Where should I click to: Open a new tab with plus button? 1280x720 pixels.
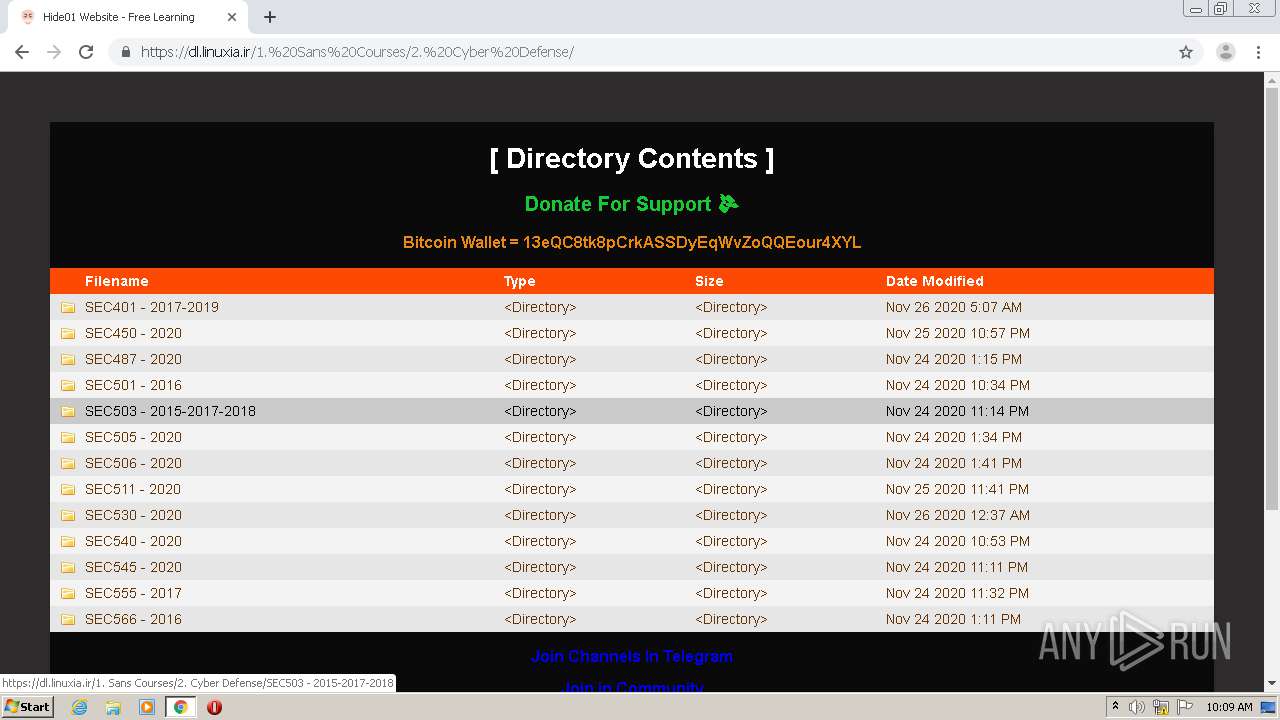[270, 17]
